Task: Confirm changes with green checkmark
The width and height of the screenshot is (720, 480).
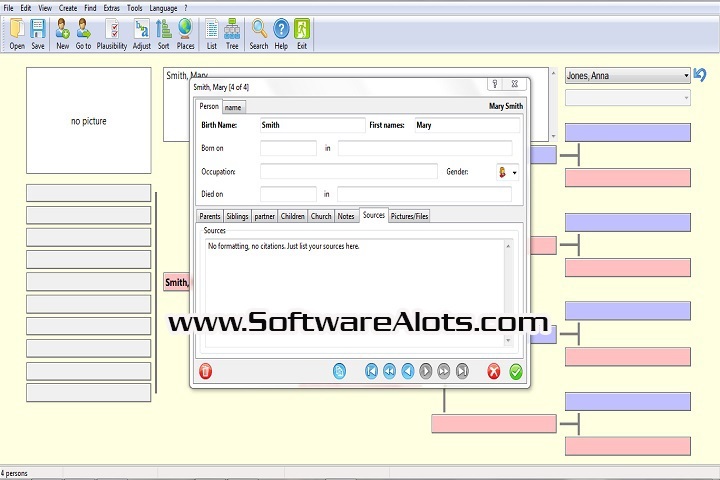Action: 516,371
